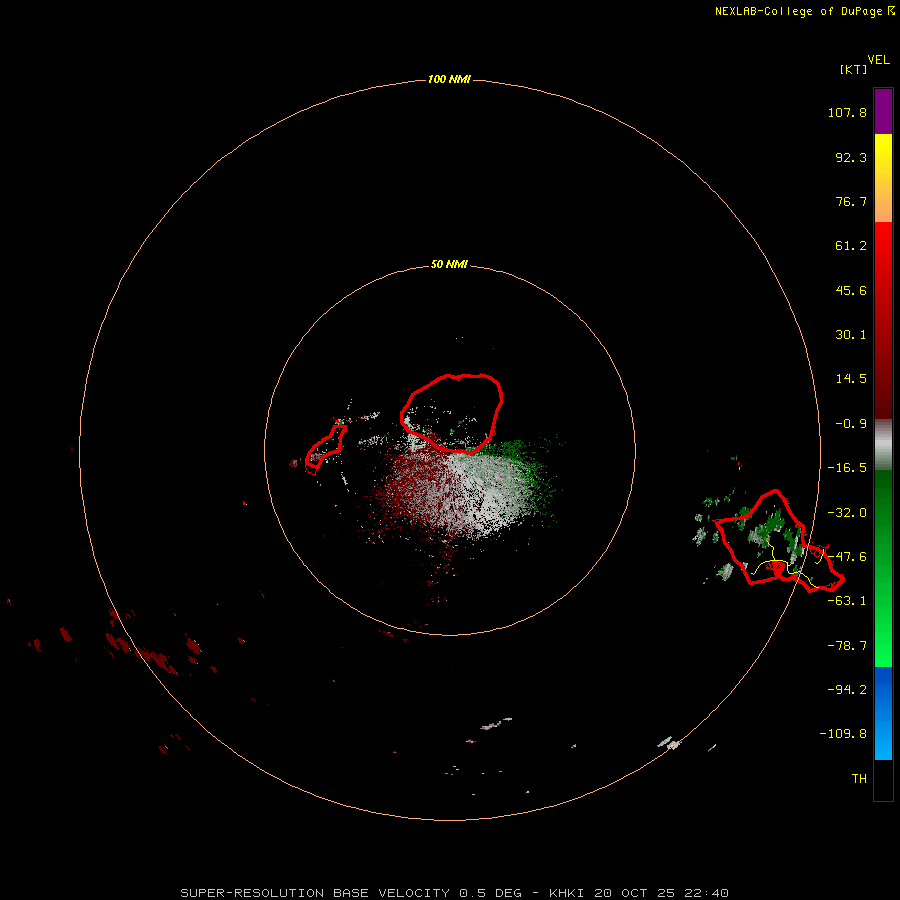Click the red segment of the color bar
900x900 pixels.
coord(883,320)
